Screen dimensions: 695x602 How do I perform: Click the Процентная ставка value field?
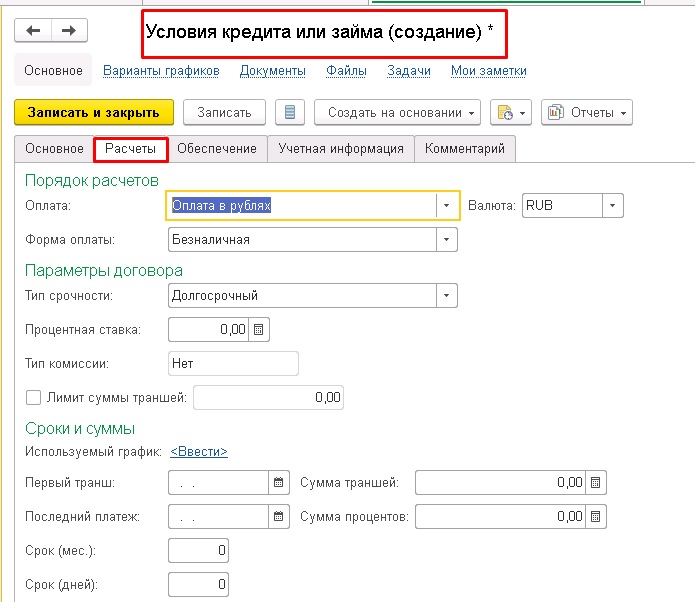(209, 329)
